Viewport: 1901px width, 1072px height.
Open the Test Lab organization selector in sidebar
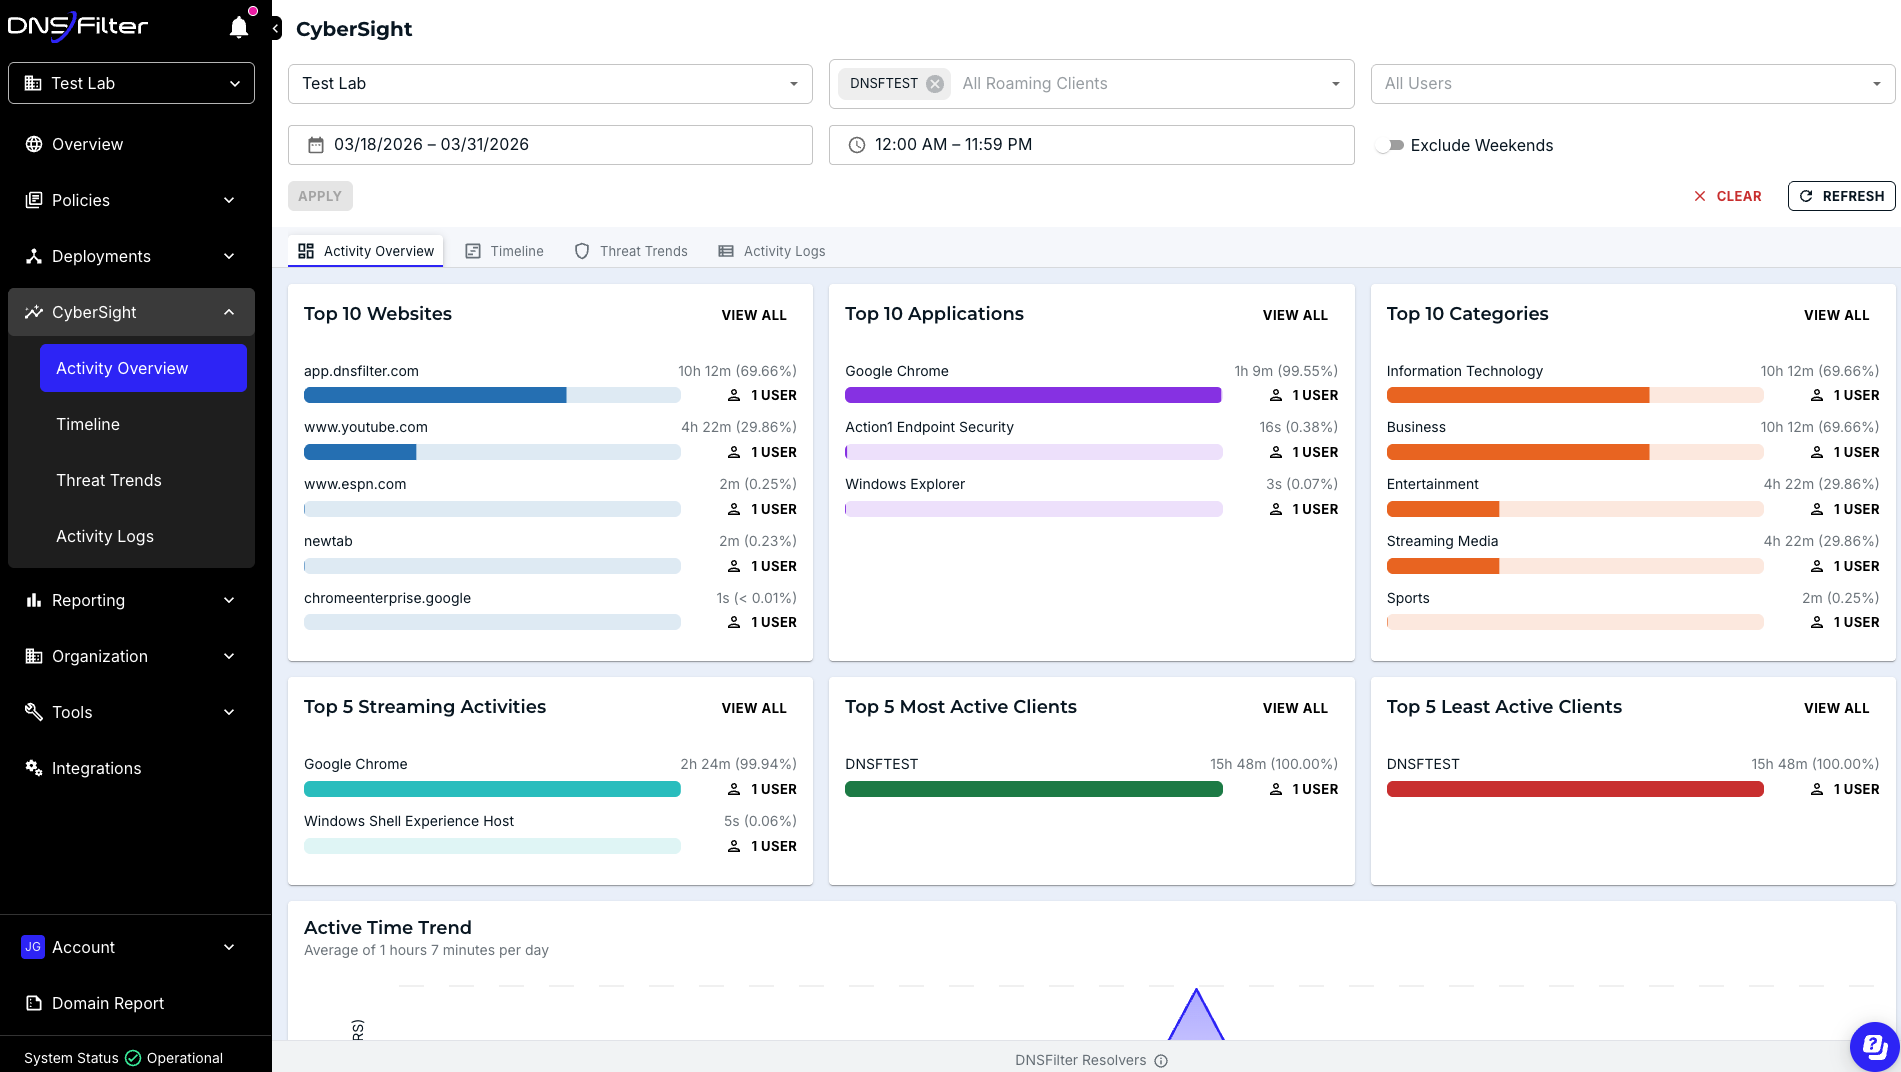(131, 83)
